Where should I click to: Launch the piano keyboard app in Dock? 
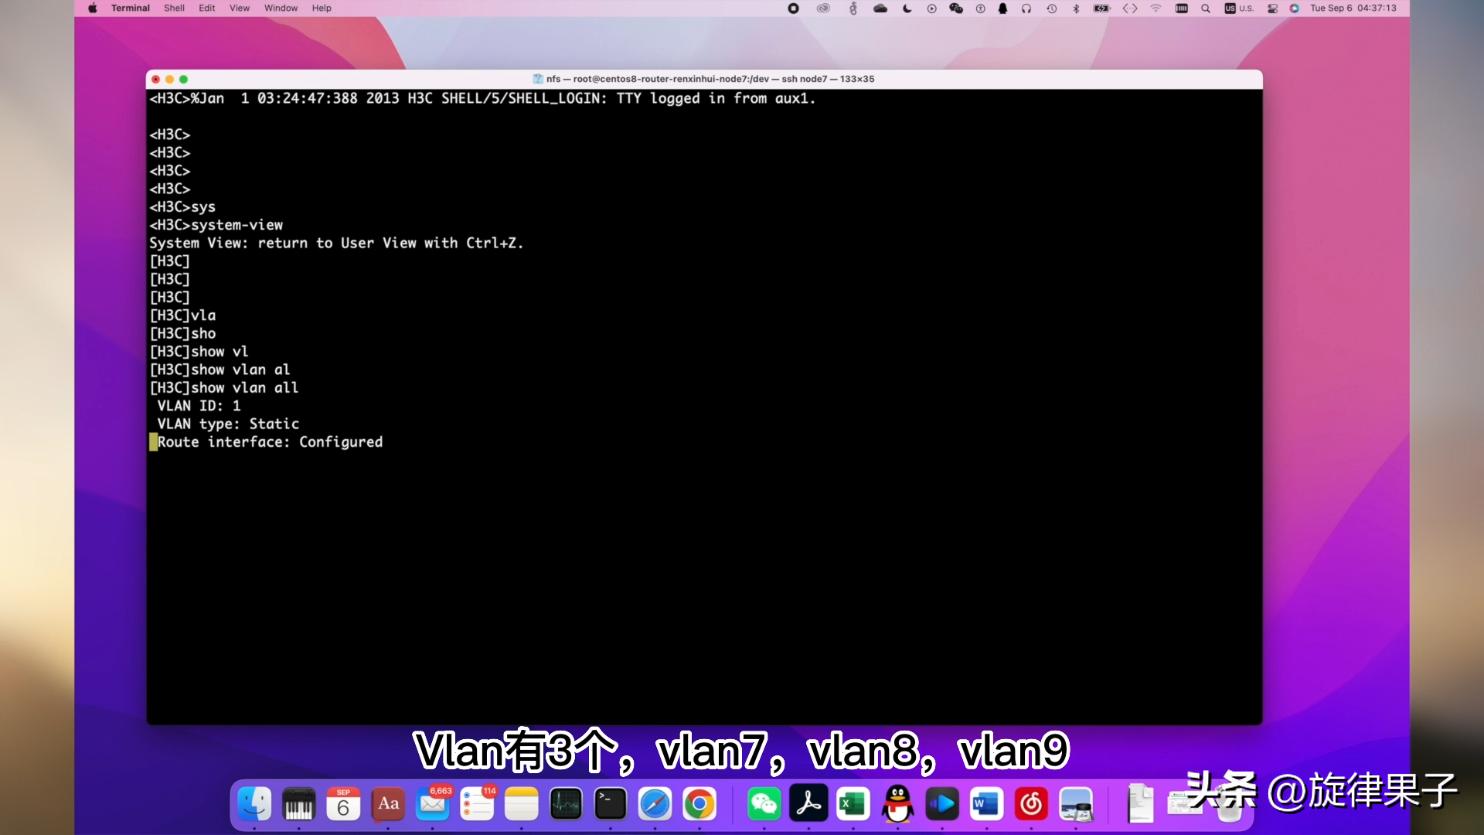[x=298, y=803]
